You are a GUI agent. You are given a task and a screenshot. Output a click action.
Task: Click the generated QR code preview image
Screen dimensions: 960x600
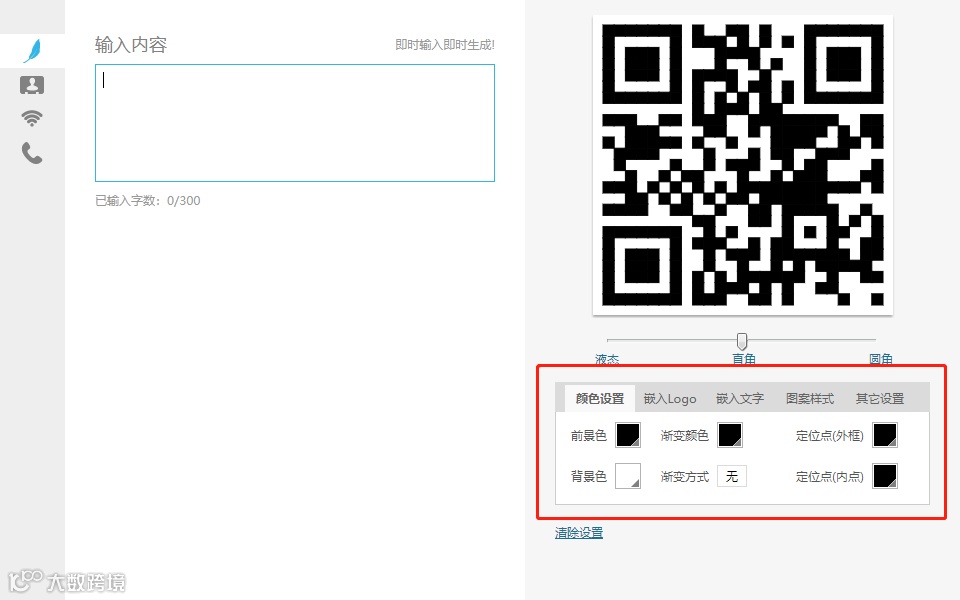tap(743, 165)
